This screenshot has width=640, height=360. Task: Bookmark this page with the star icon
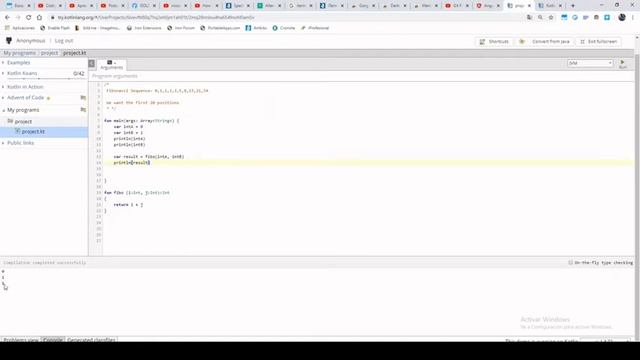551,18
